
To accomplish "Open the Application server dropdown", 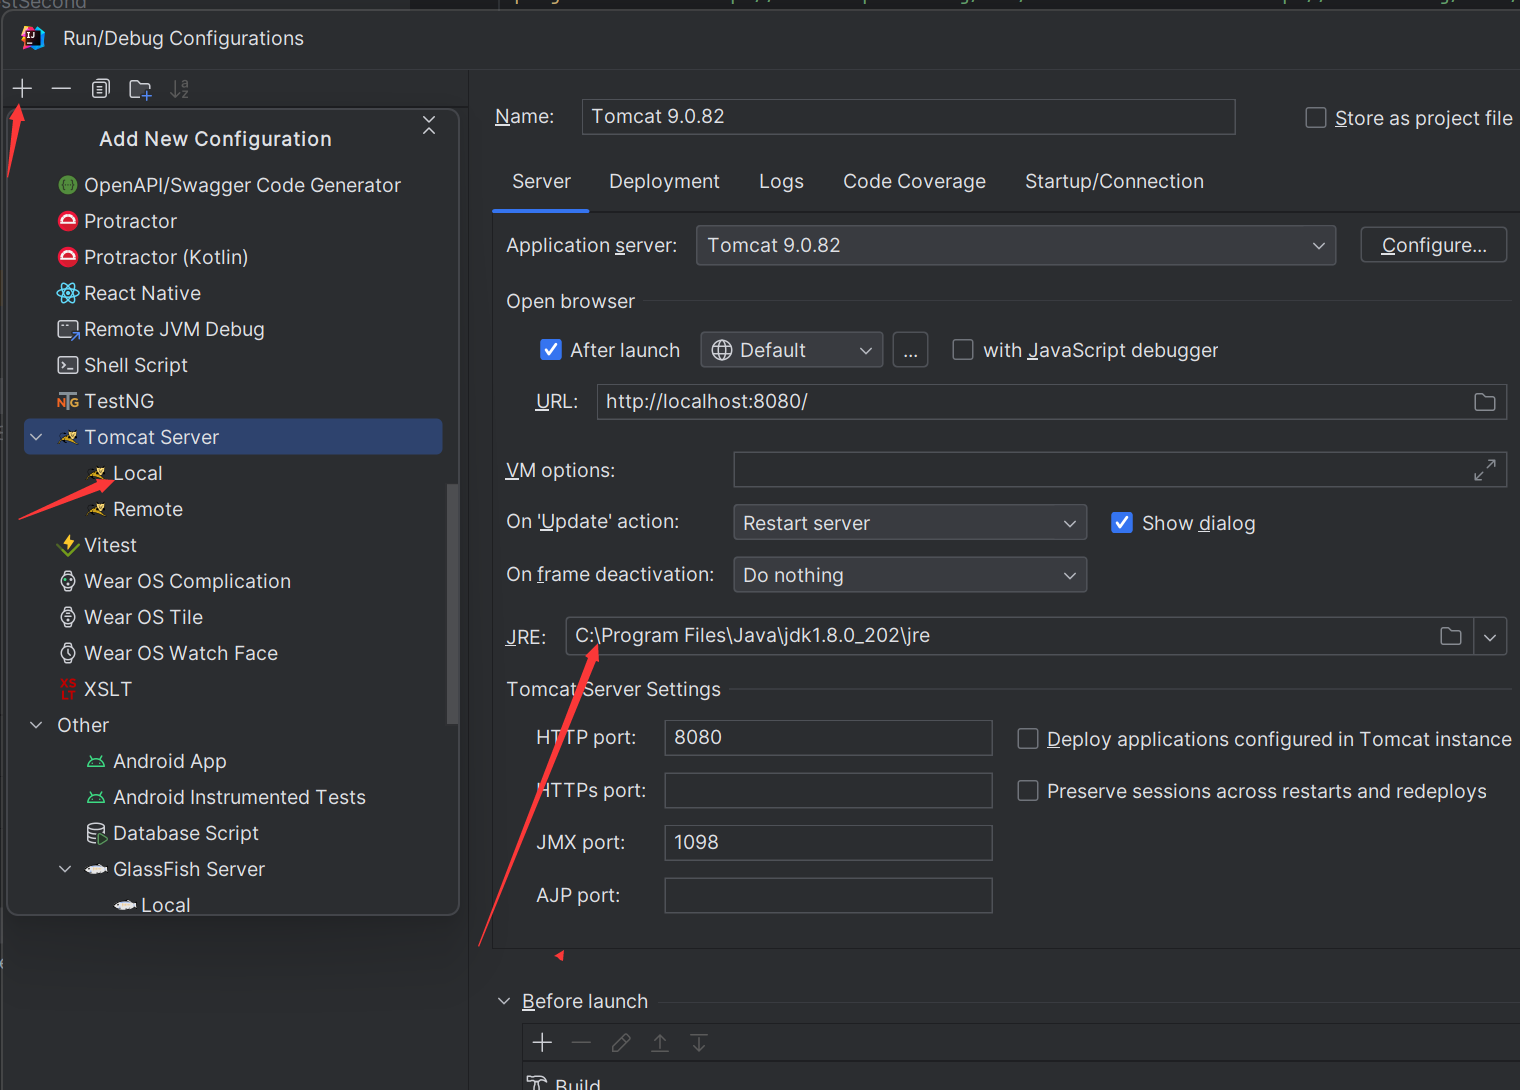I will tap(1016, 245).
